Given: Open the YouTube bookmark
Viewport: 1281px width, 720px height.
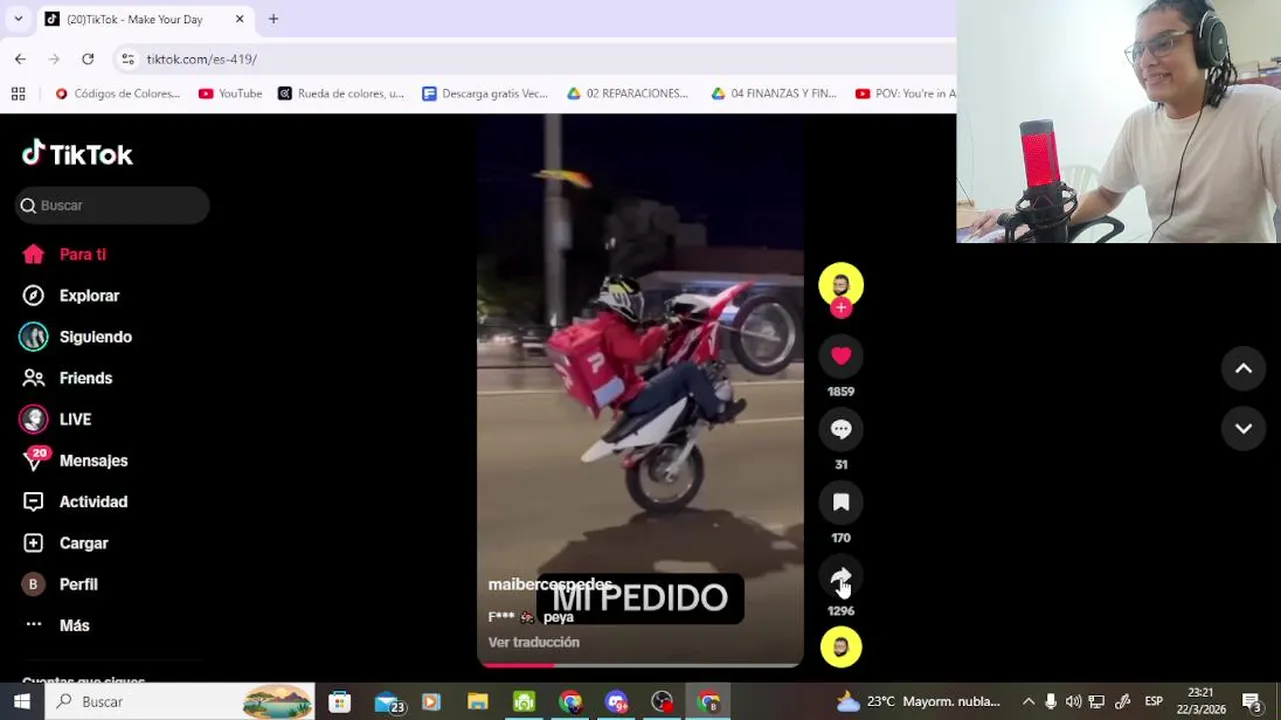Looking at the screenshot, I should click(230, 93).
